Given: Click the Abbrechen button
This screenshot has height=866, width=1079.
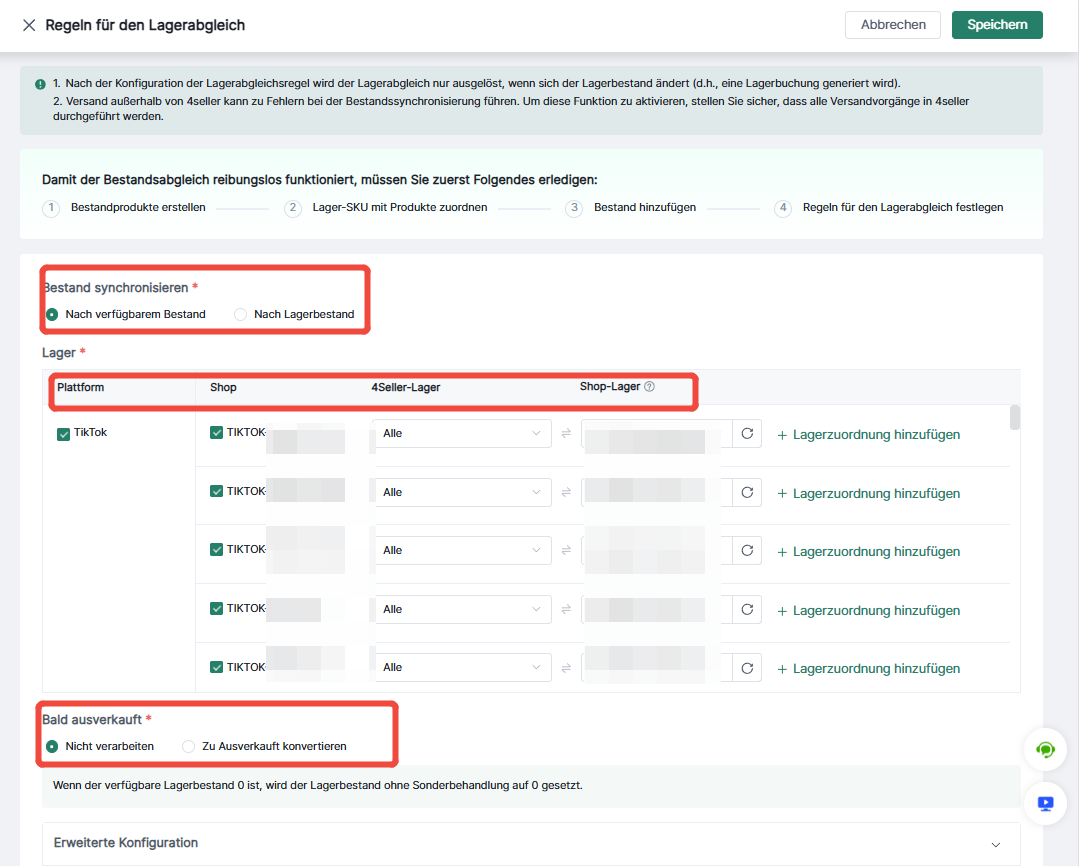Looking at the screenshot, I should (x=893, y=25).
